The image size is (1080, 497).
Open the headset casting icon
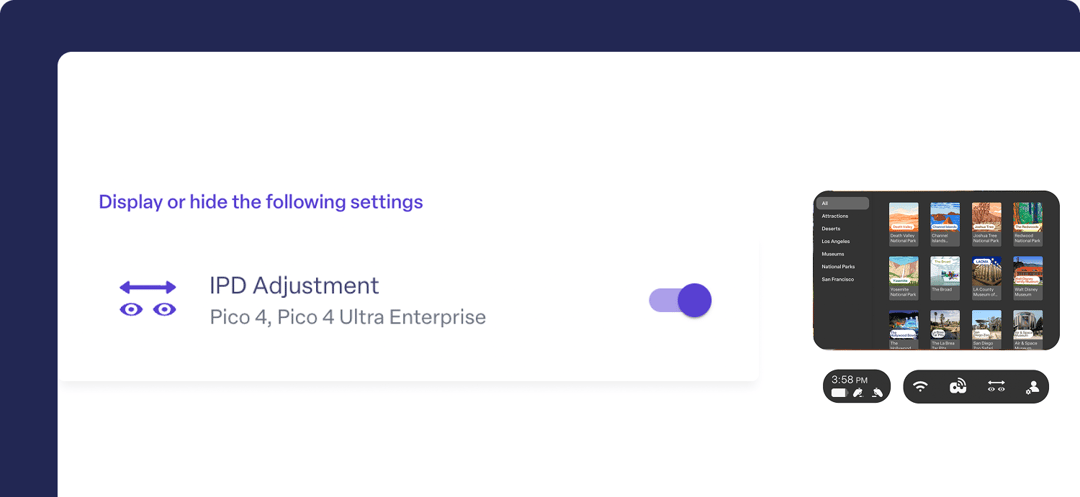[x=958, y=386]
